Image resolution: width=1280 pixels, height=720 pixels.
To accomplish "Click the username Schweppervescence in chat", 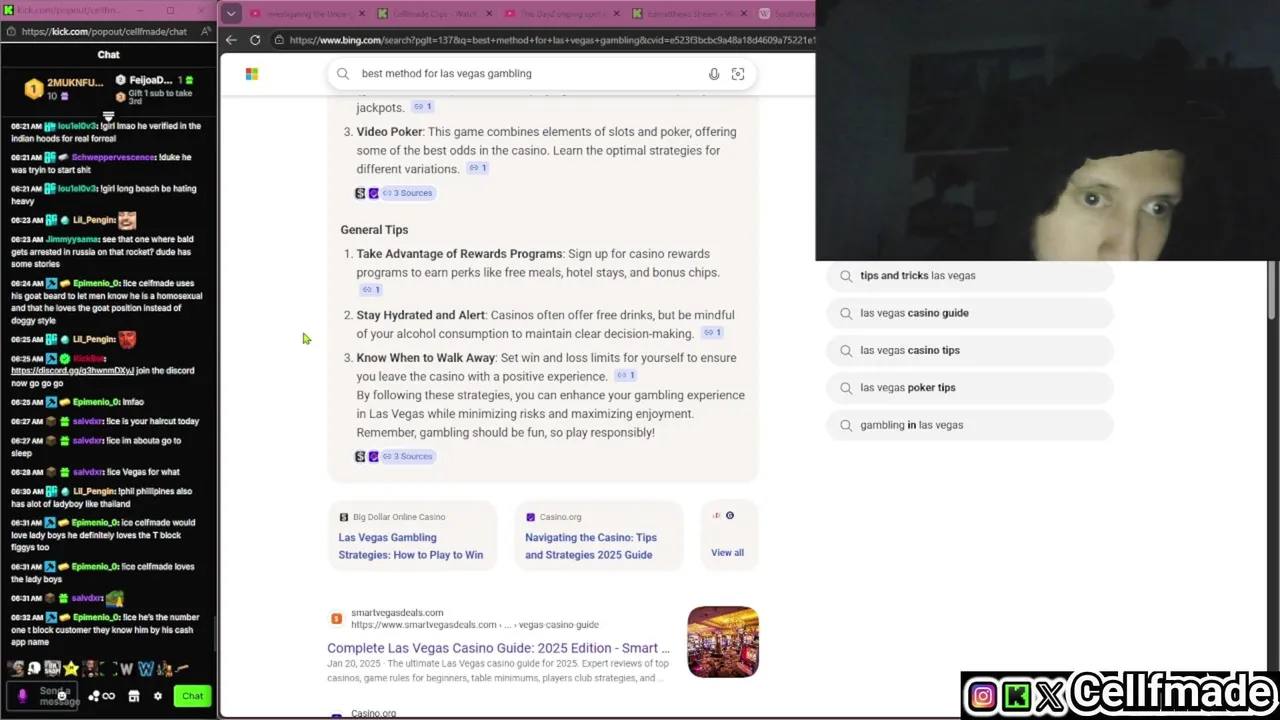I will coord(114,158).
